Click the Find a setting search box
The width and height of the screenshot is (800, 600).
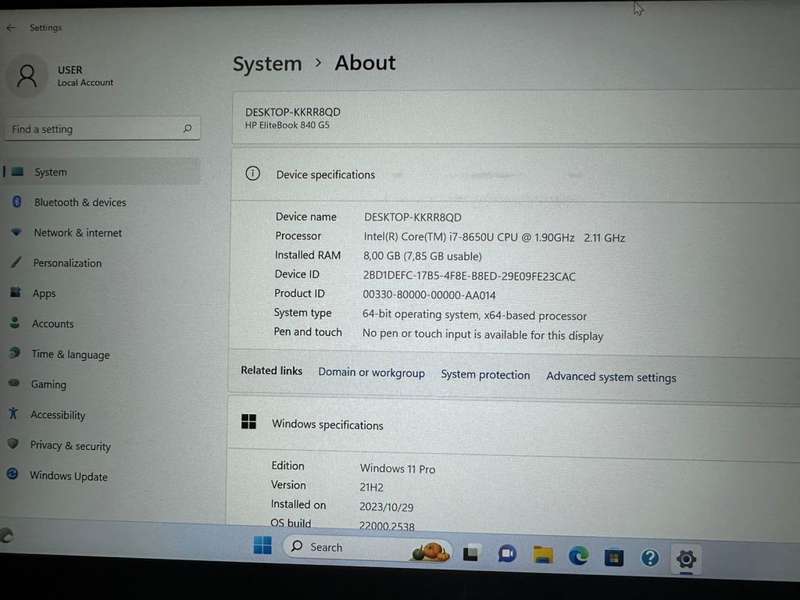[102, 129]
